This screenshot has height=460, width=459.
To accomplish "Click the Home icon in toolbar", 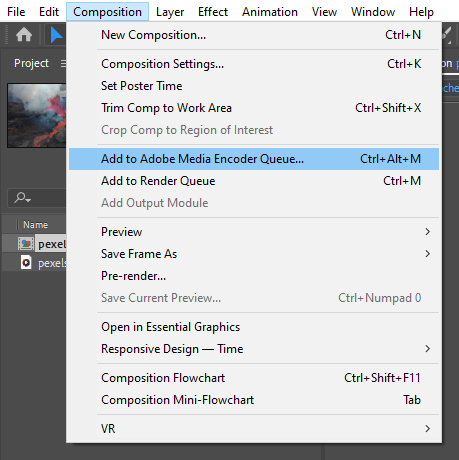I will (x=24, y=35).
